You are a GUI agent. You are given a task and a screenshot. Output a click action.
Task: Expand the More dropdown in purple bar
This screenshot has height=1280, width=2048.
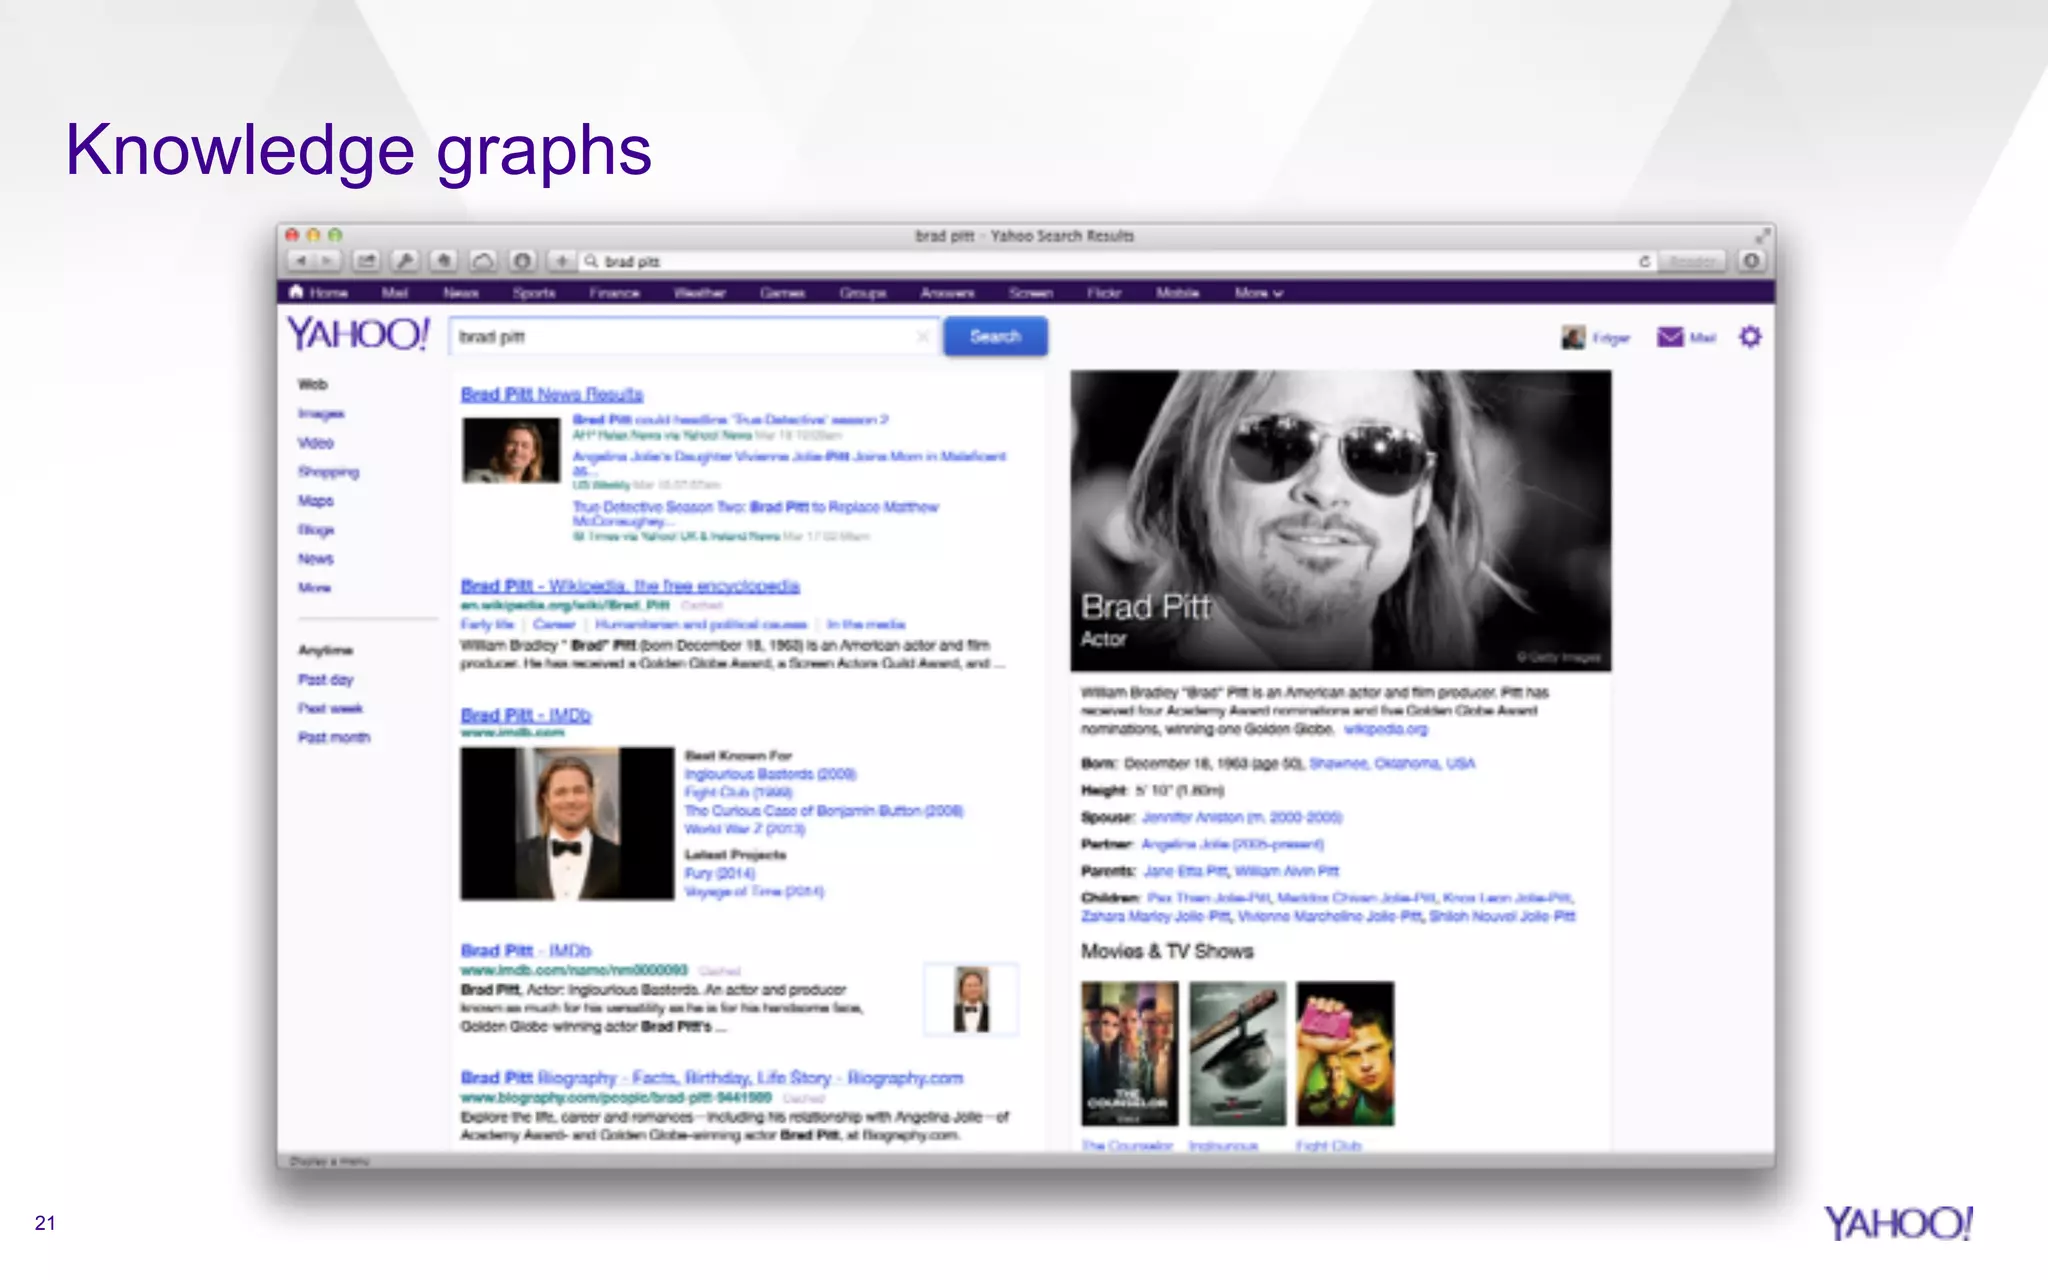point(1258,293)
